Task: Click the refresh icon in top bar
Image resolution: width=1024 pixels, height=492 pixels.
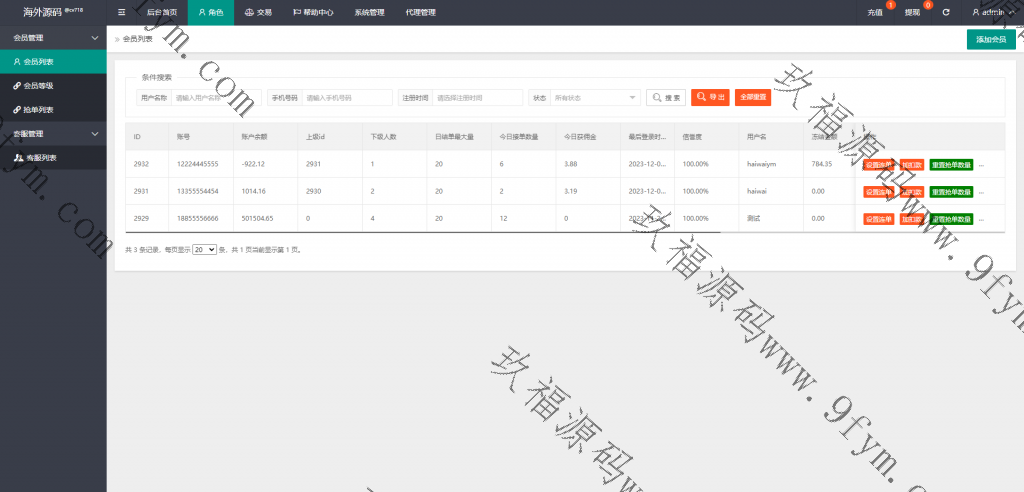Action: click(x=945, y=12)
